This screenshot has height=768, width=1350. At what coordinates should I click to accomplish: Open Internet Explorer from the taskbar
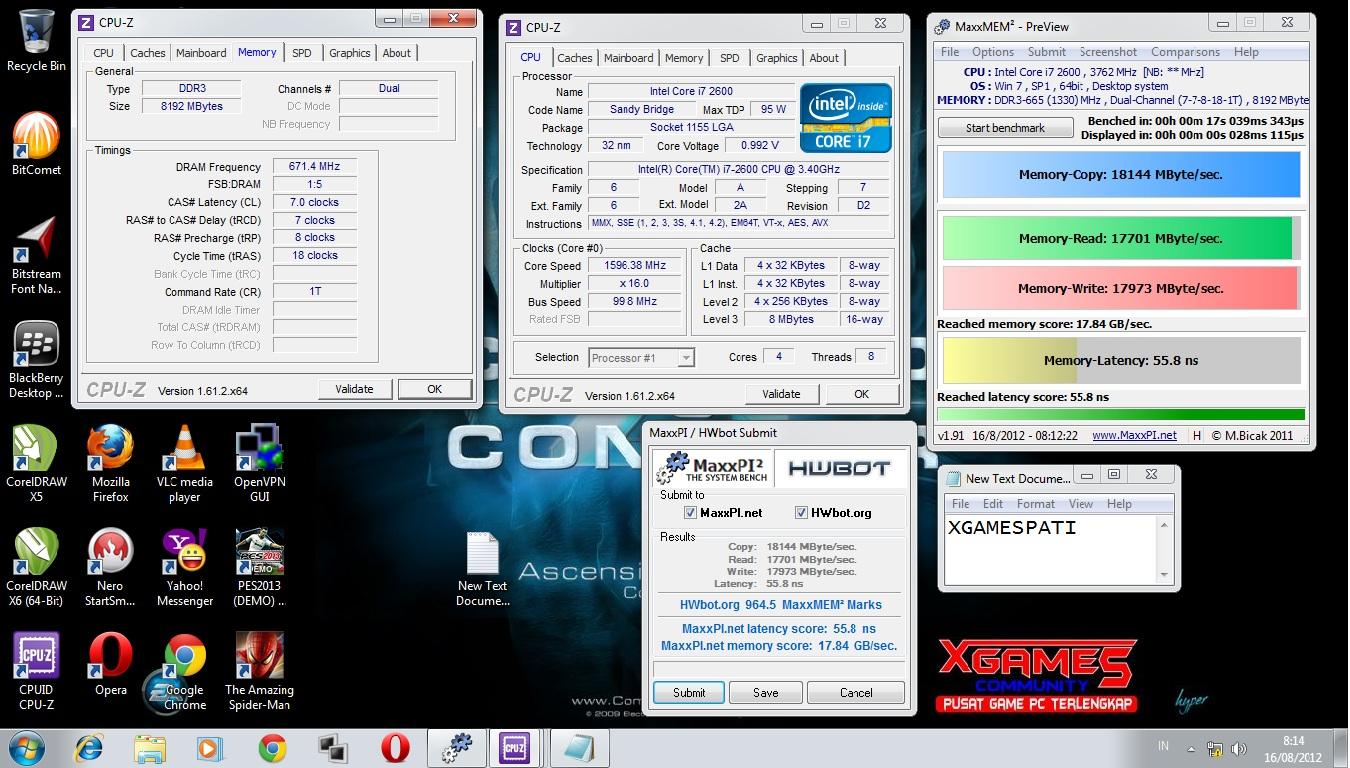tap(89, 748)
